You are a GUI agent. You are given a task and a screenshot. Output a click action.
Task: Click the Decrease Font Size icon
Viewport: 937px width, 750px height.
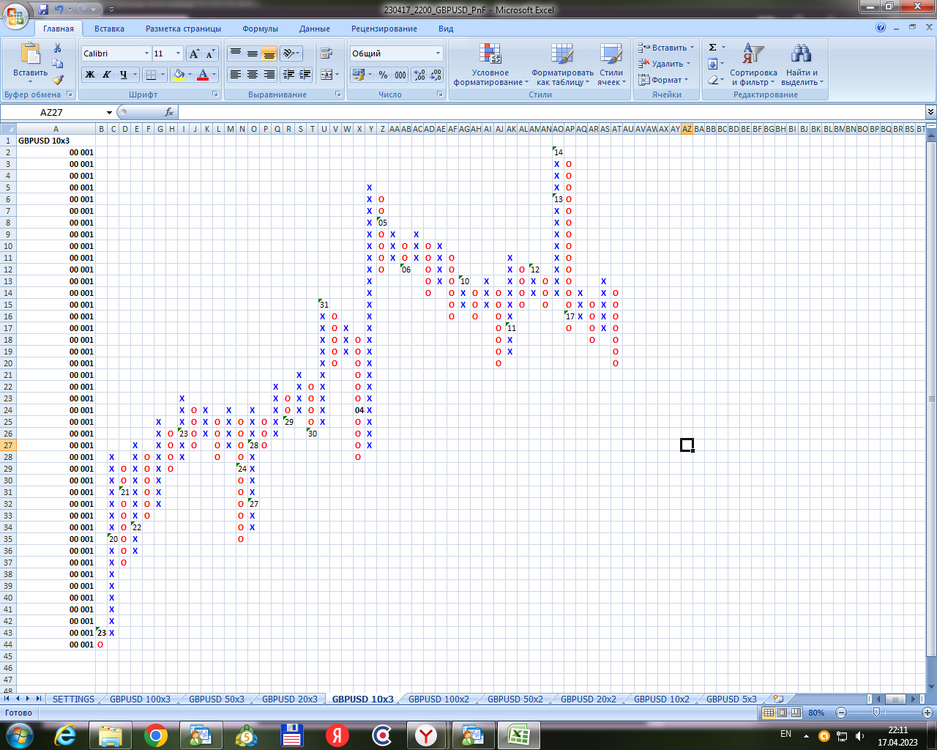coord(210,54)
